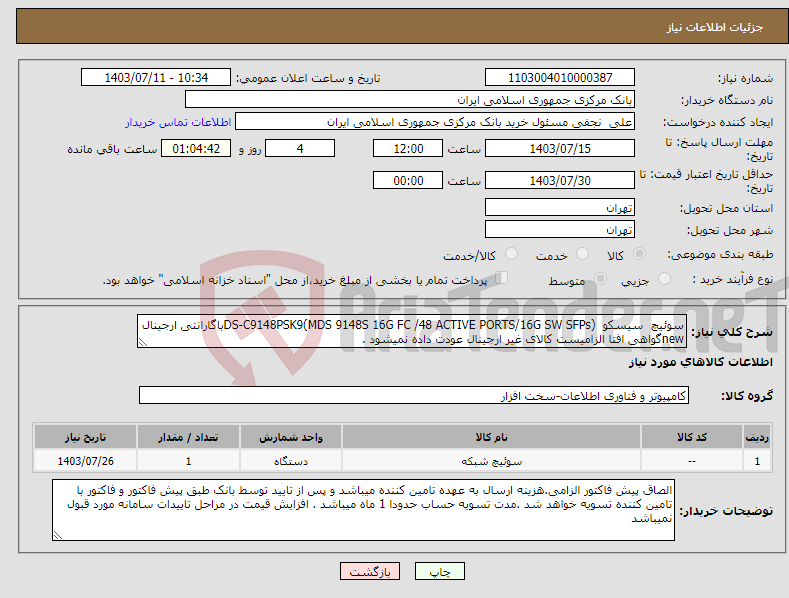Click the اطلاعات کالاهای مورد نیاز heading

click(700, 362)
